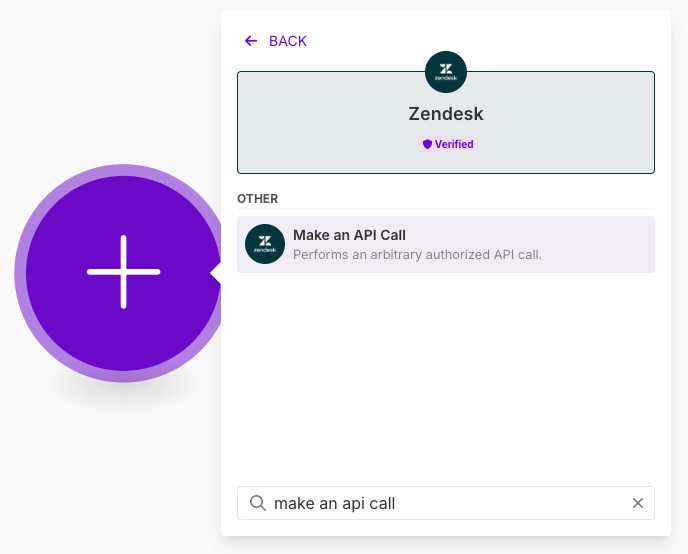Click the make an api call search text

(x=334, y=504)
